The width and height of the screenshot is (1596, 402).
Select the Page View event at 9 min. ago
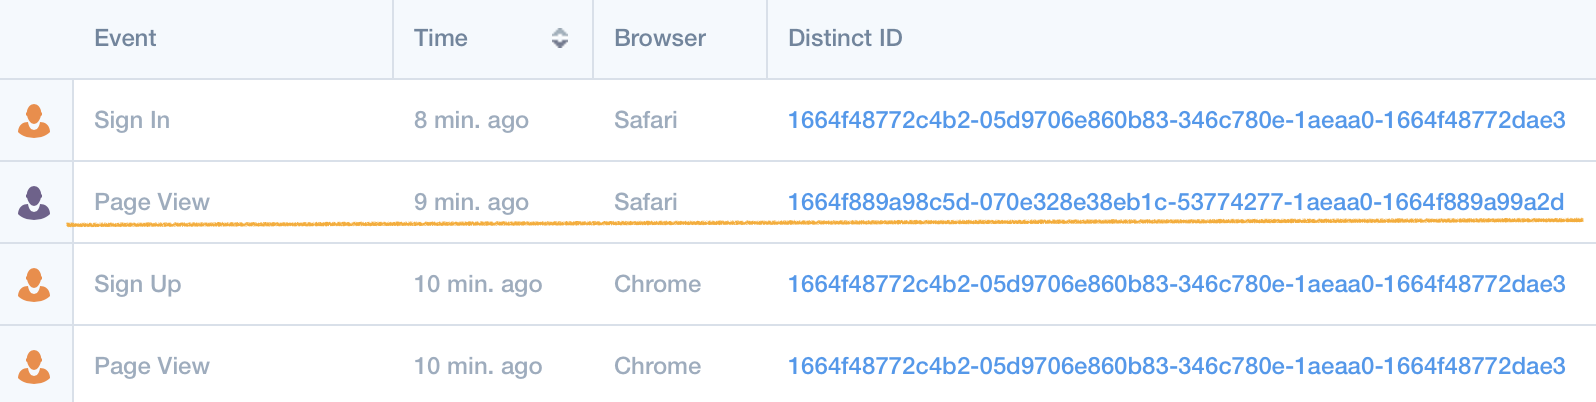pos(152,202)
